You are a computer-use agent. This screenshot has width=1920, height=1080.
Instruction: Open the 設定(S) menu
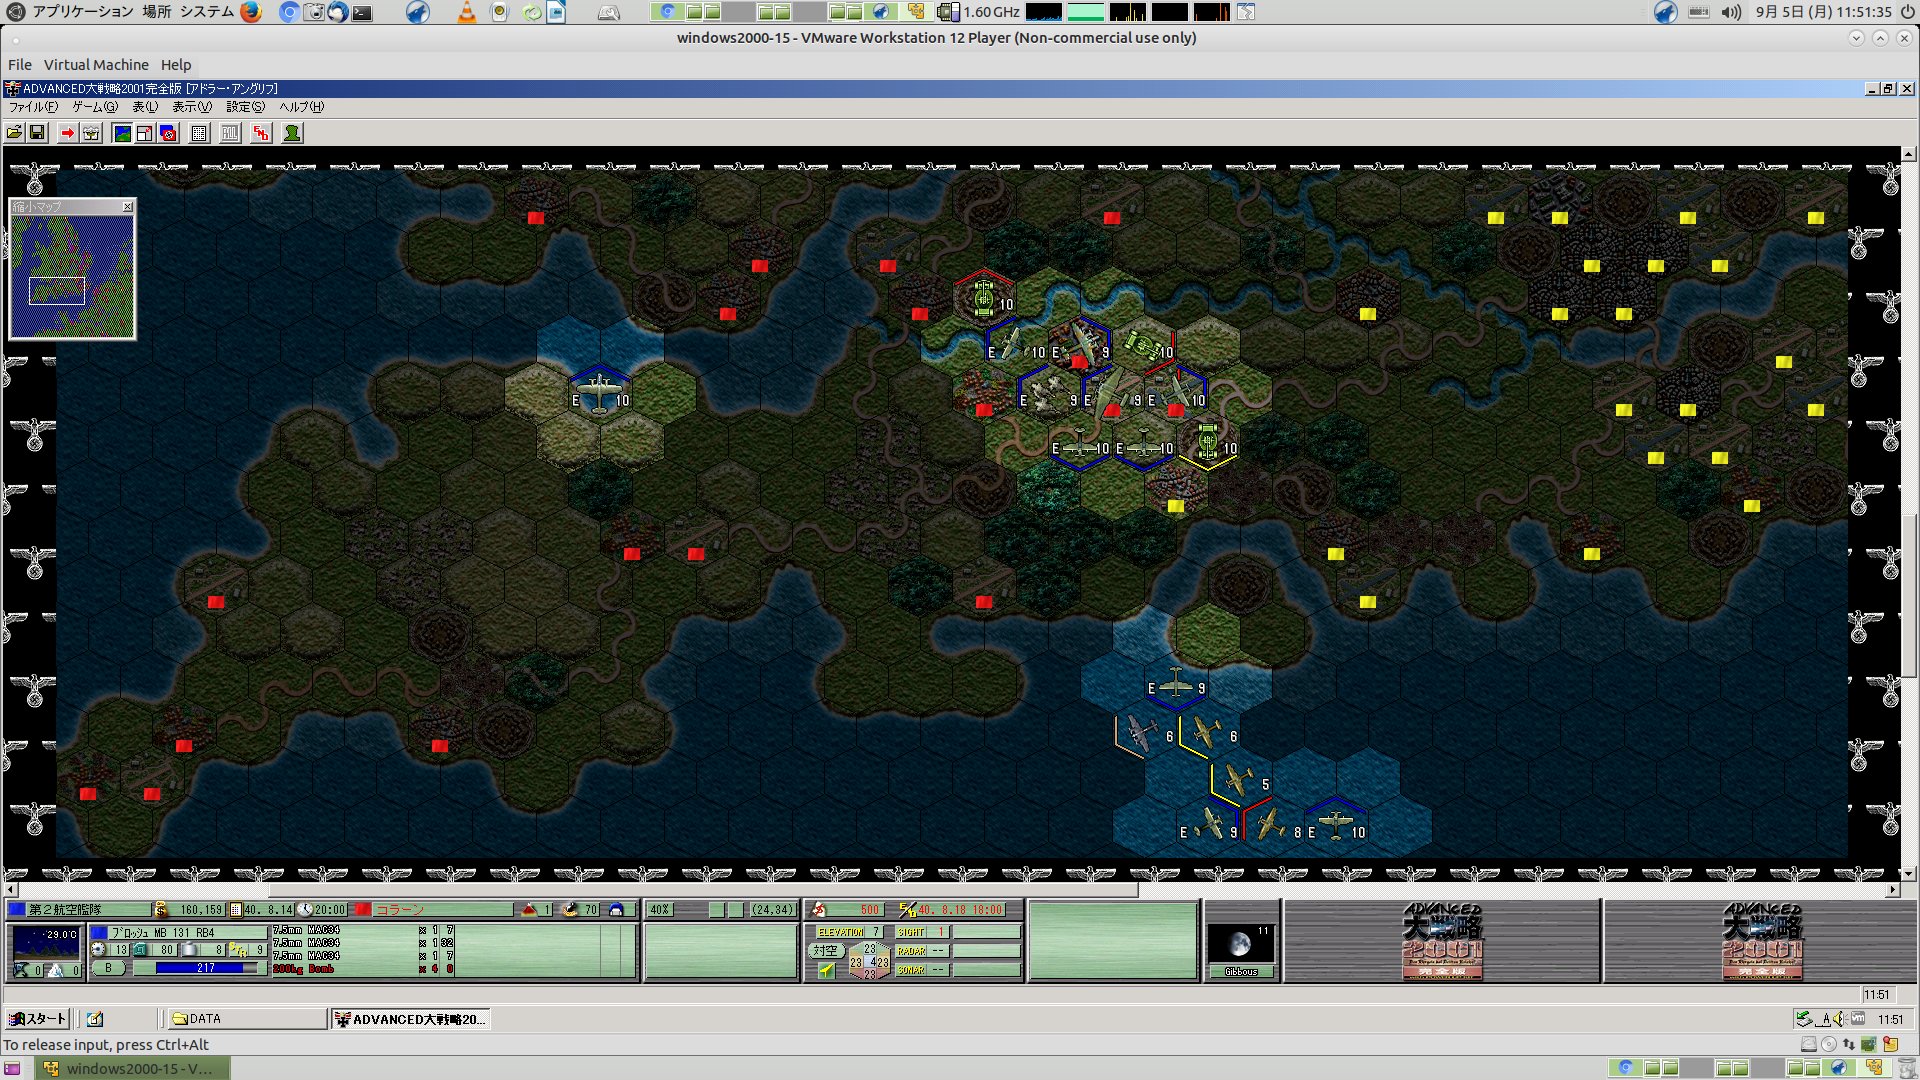245,107
